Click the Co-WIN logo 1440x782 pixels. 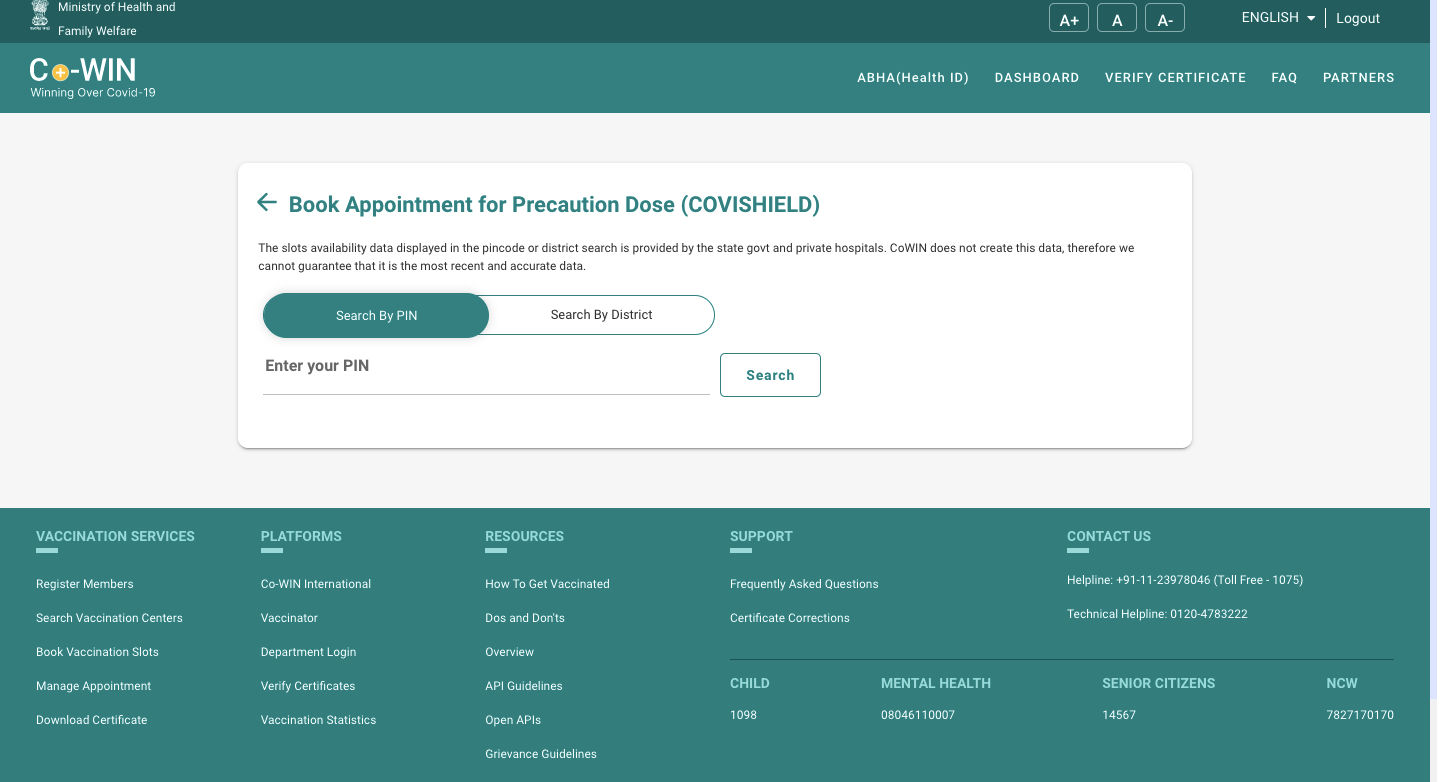[92, 77]
